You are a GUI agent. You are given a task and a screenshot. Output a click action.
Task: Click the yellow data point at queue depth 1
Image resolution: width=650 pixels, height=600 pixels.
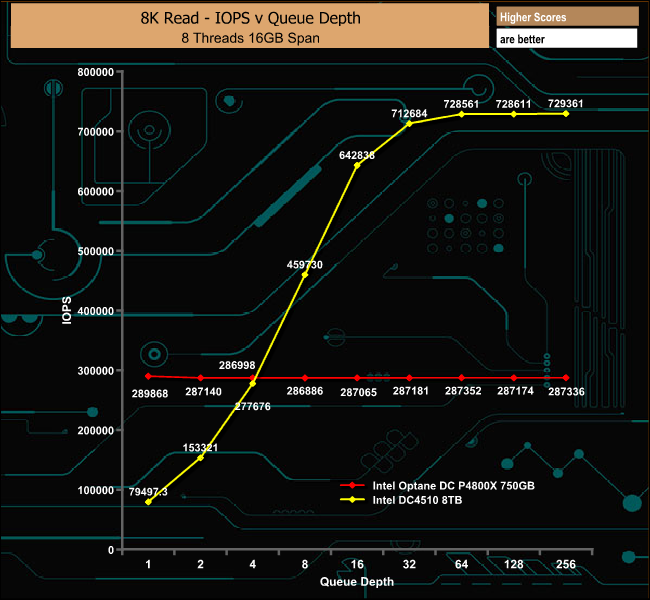(x=148, y=502)
